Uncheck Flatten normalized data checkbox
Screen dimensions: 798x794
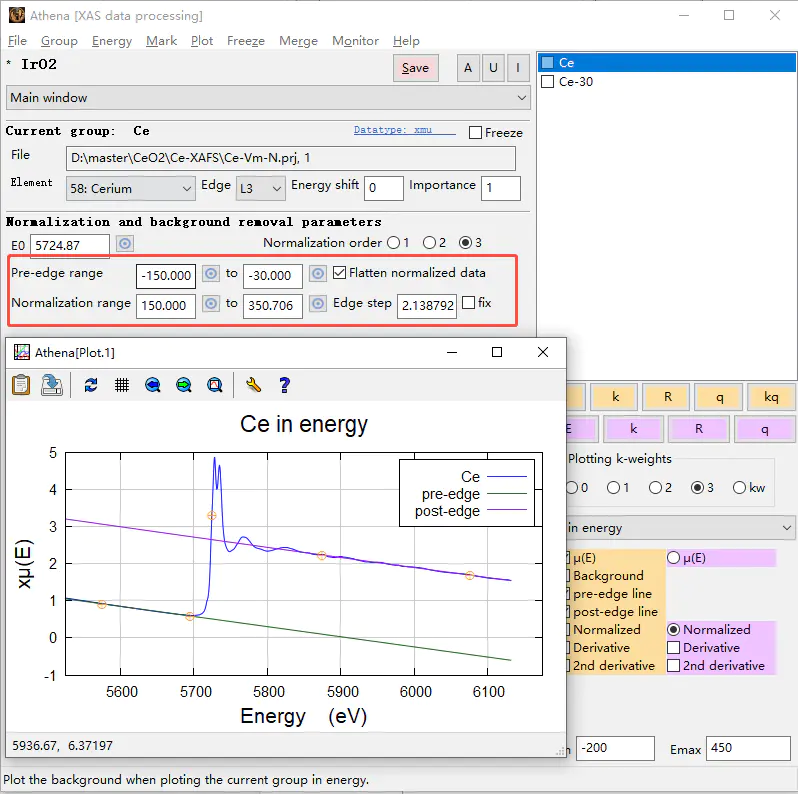[x=340, y=273]
